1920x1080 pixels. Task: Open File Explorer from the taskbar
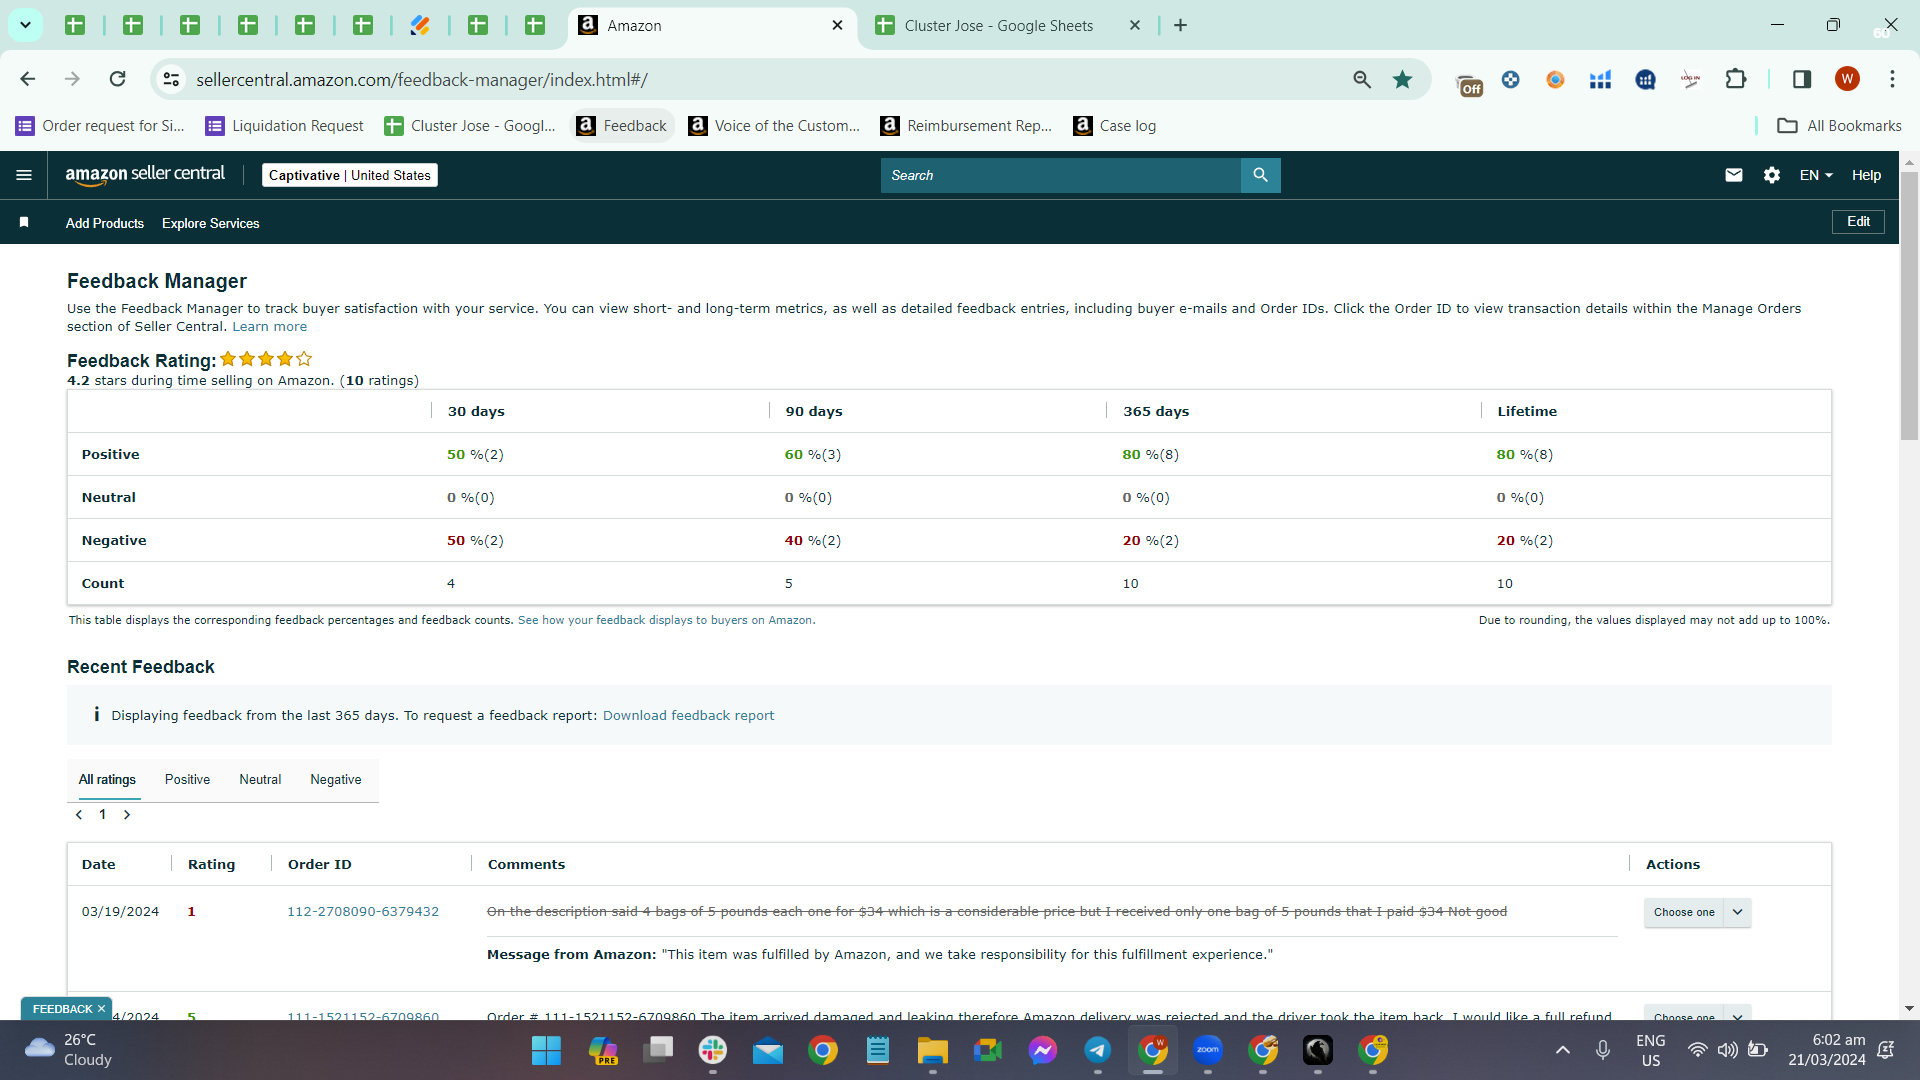point(932,1050)
